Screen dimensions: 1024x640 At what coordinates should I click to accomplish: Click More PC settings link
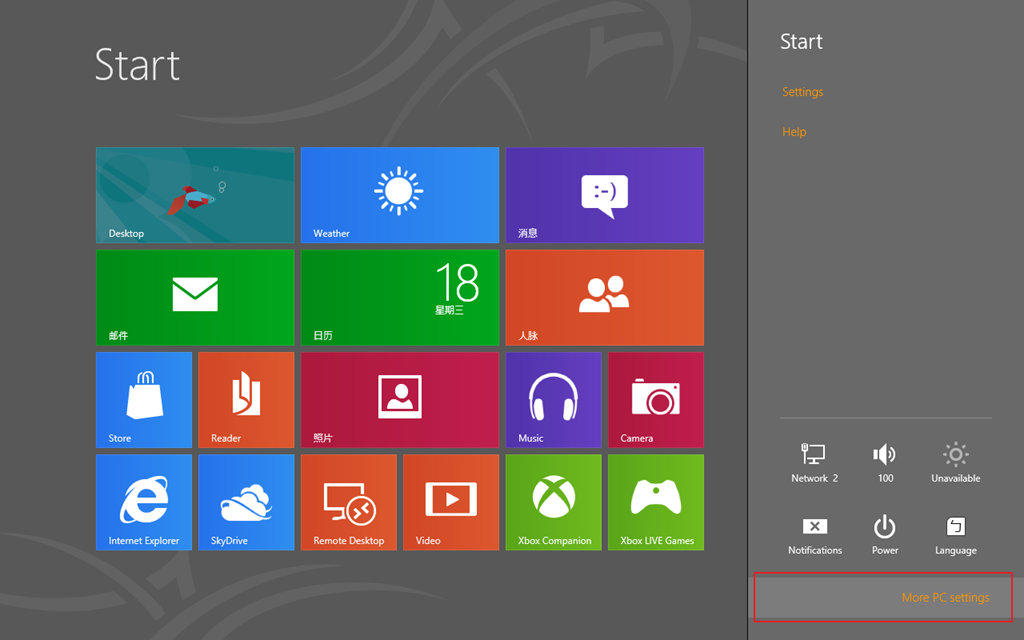[x=945, y=598]
